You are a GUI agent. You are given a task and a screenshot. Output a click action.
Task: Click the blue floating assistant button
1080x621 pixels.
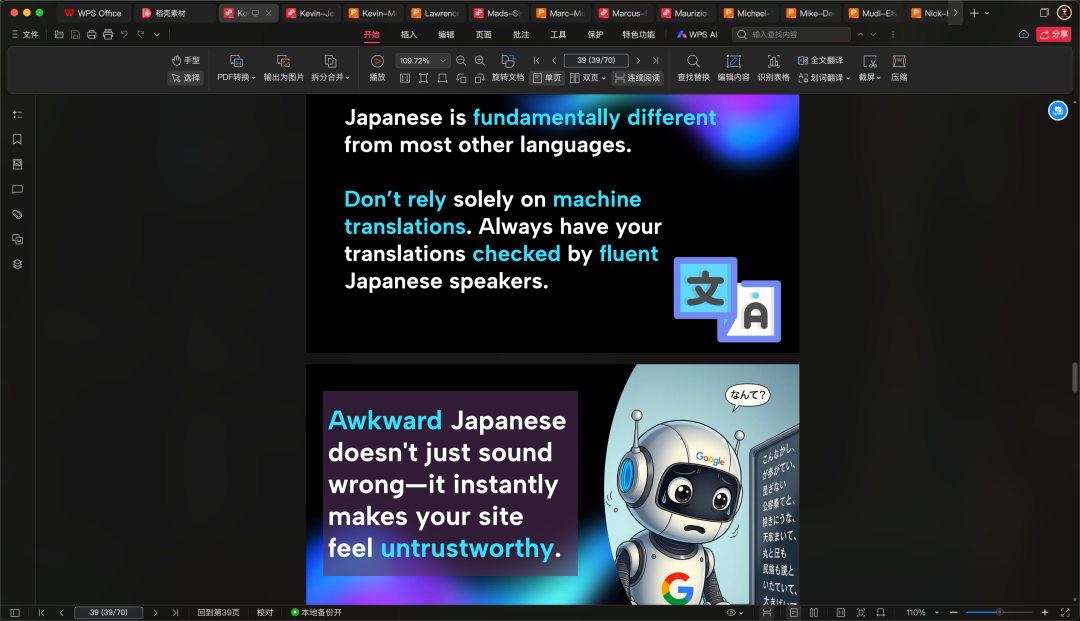[1057, 110]
